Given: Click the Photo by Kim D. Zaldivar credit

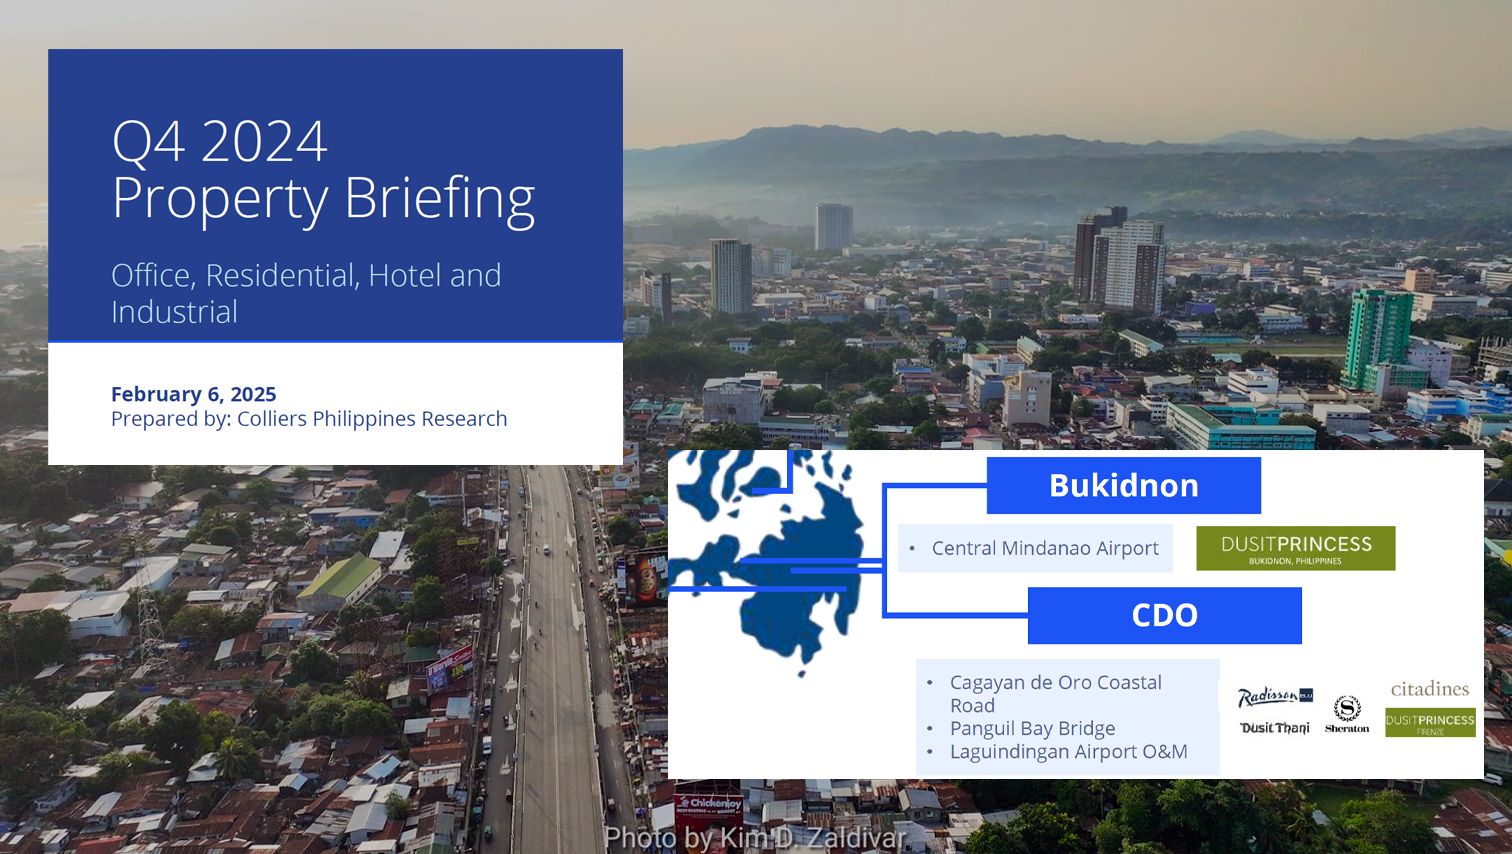Looking at the screenshot, I should point(755,837).
